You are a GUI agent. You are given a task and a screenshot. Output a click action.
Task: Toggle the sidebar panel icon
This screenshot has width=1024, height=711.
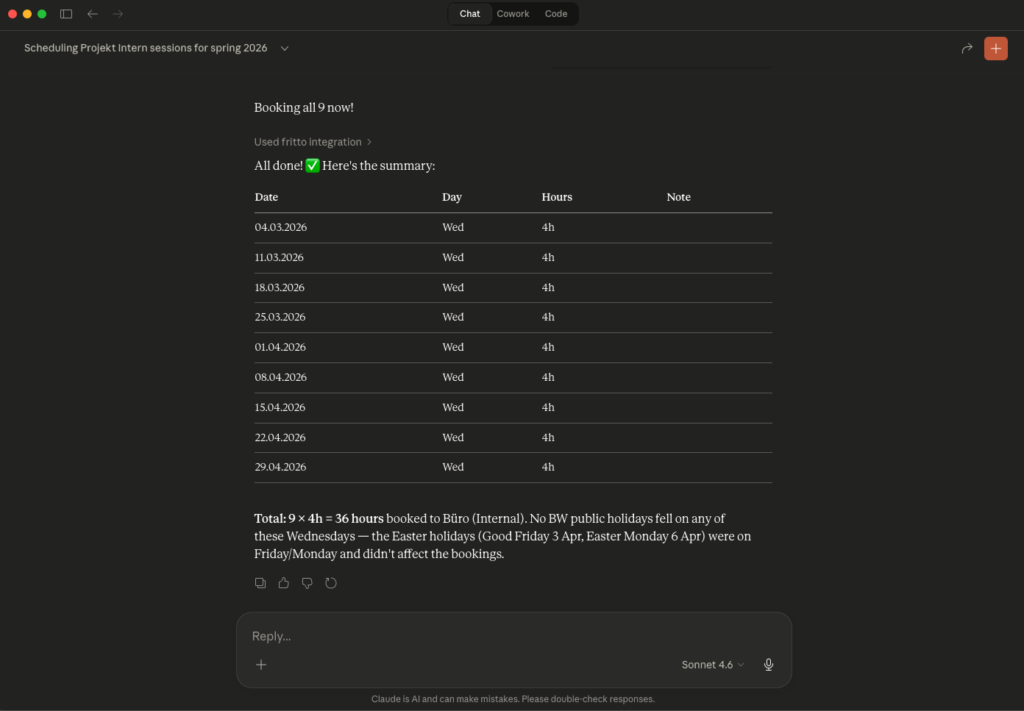click(x=66, y=14)
